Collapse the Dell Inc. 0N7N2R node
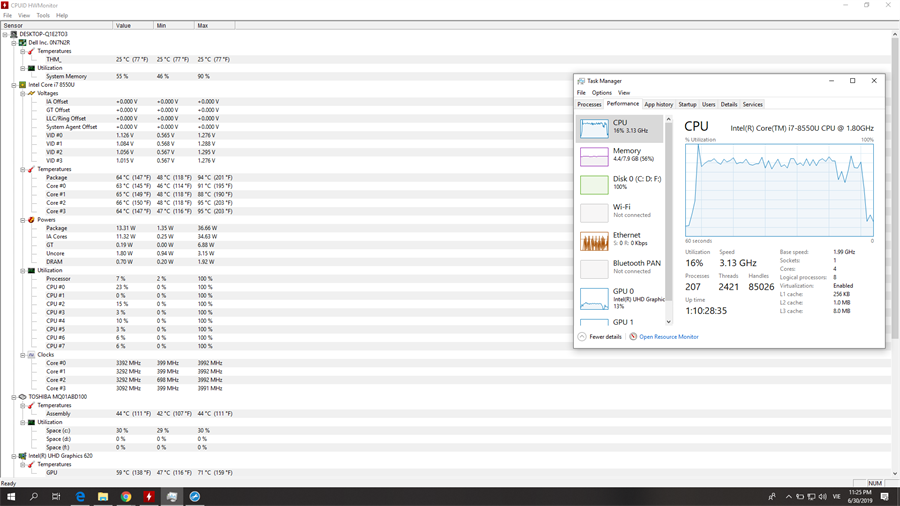 [x=14, y=43]
